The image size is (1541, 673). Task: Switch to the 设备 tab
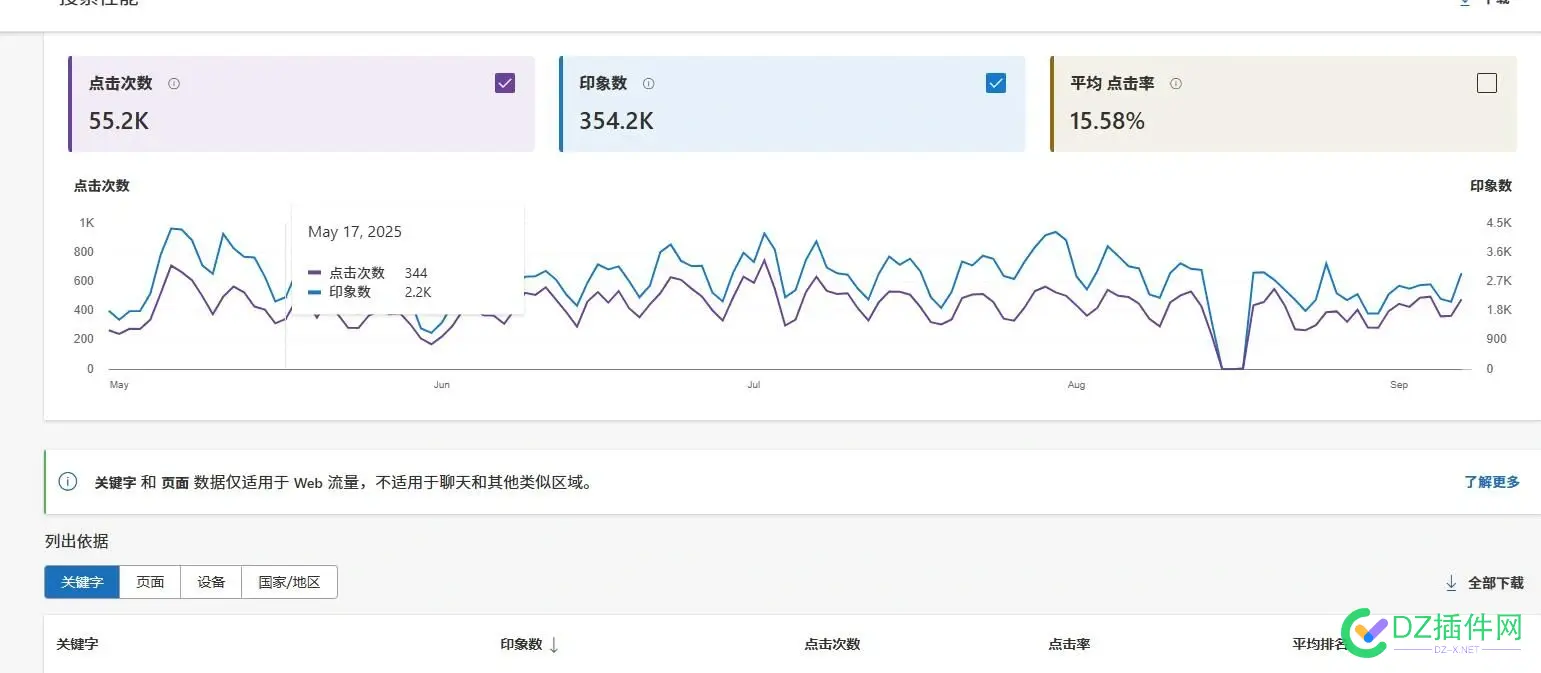(x=211, y=582)
